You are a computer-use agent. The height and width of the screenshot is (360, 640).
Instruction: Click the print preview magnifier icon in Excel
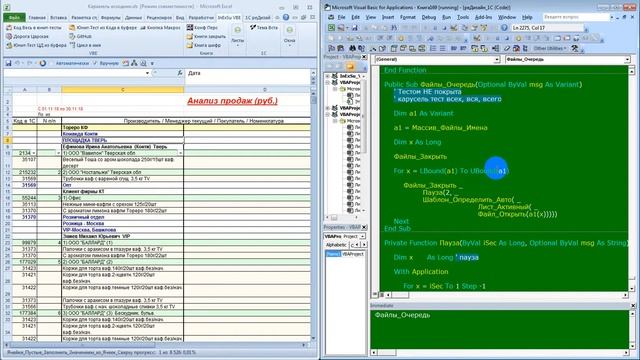tap(143, 63)
